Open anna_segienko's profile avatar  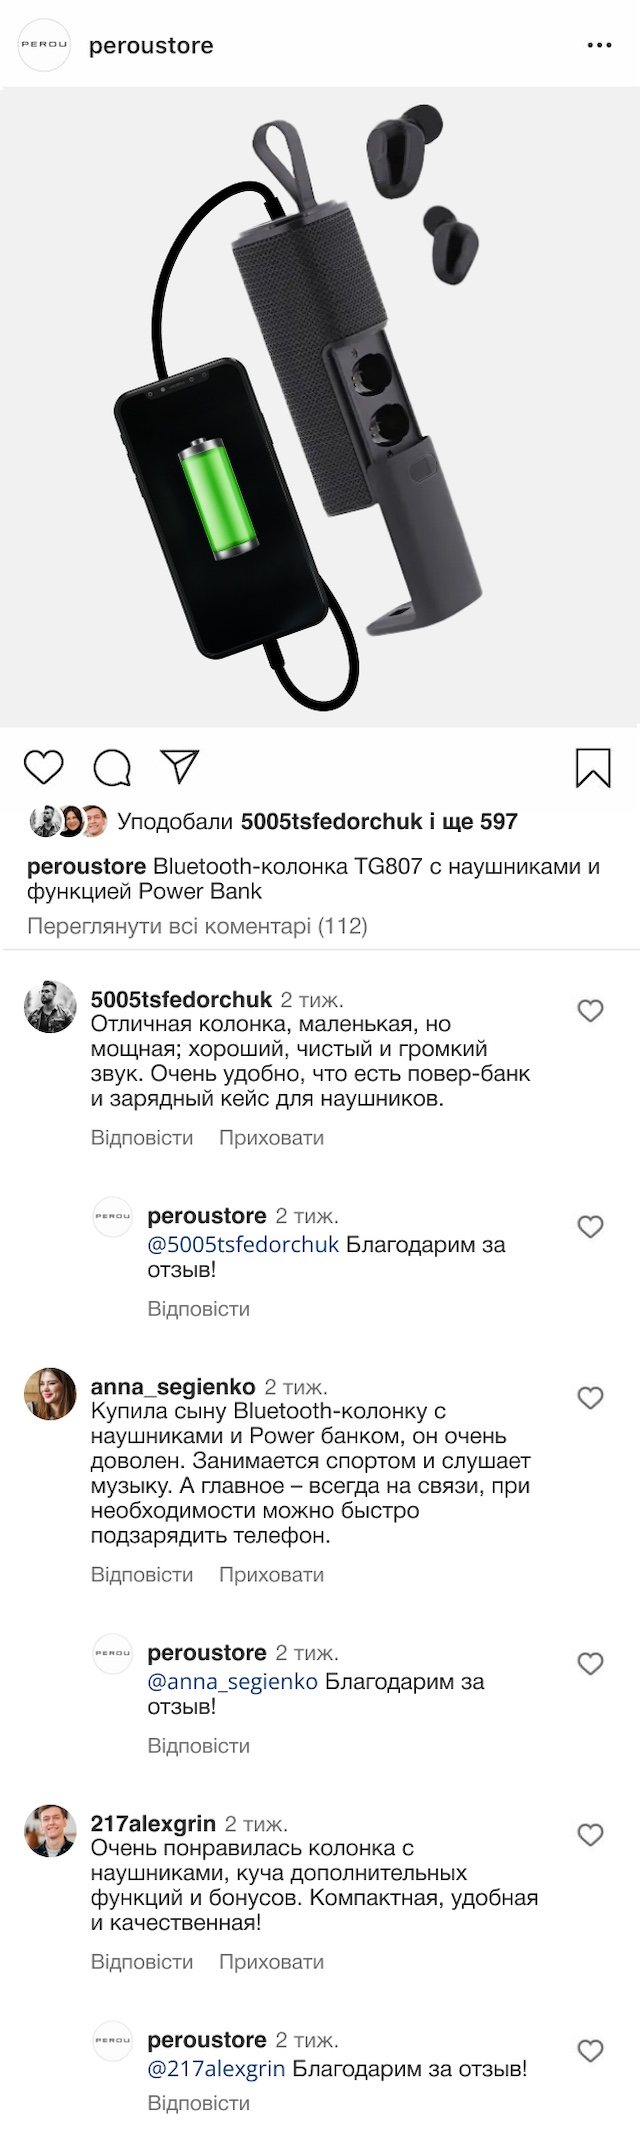coord(50,1394)
